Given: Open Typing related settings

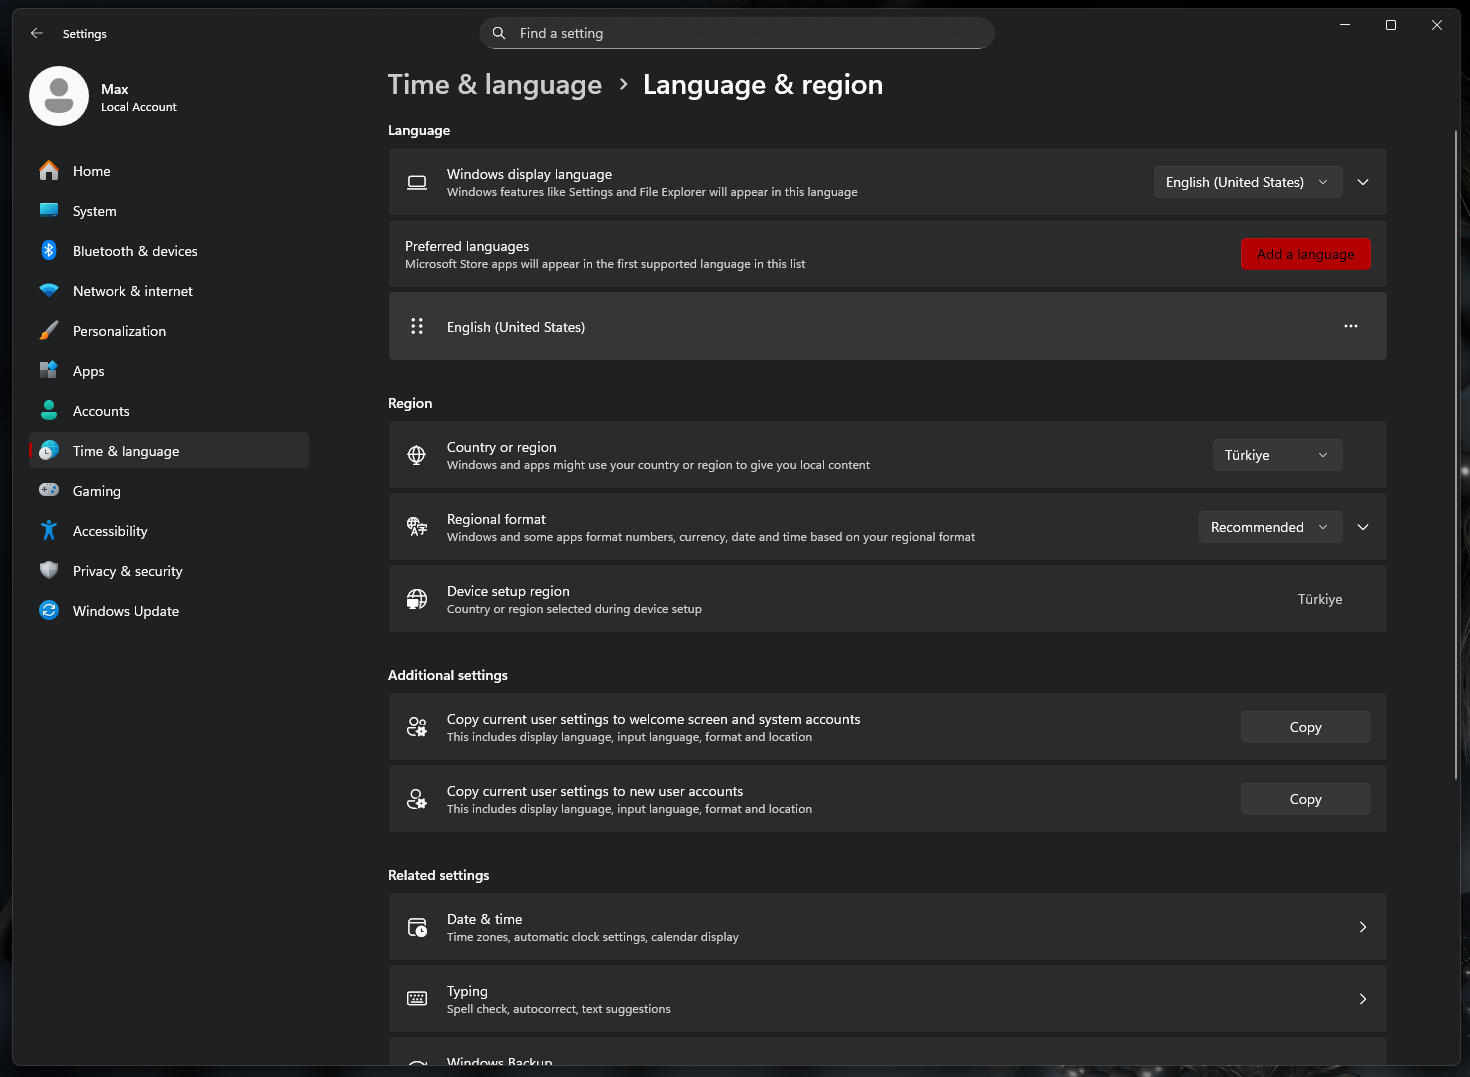Looking at the screenshot, I should [888, 999].
